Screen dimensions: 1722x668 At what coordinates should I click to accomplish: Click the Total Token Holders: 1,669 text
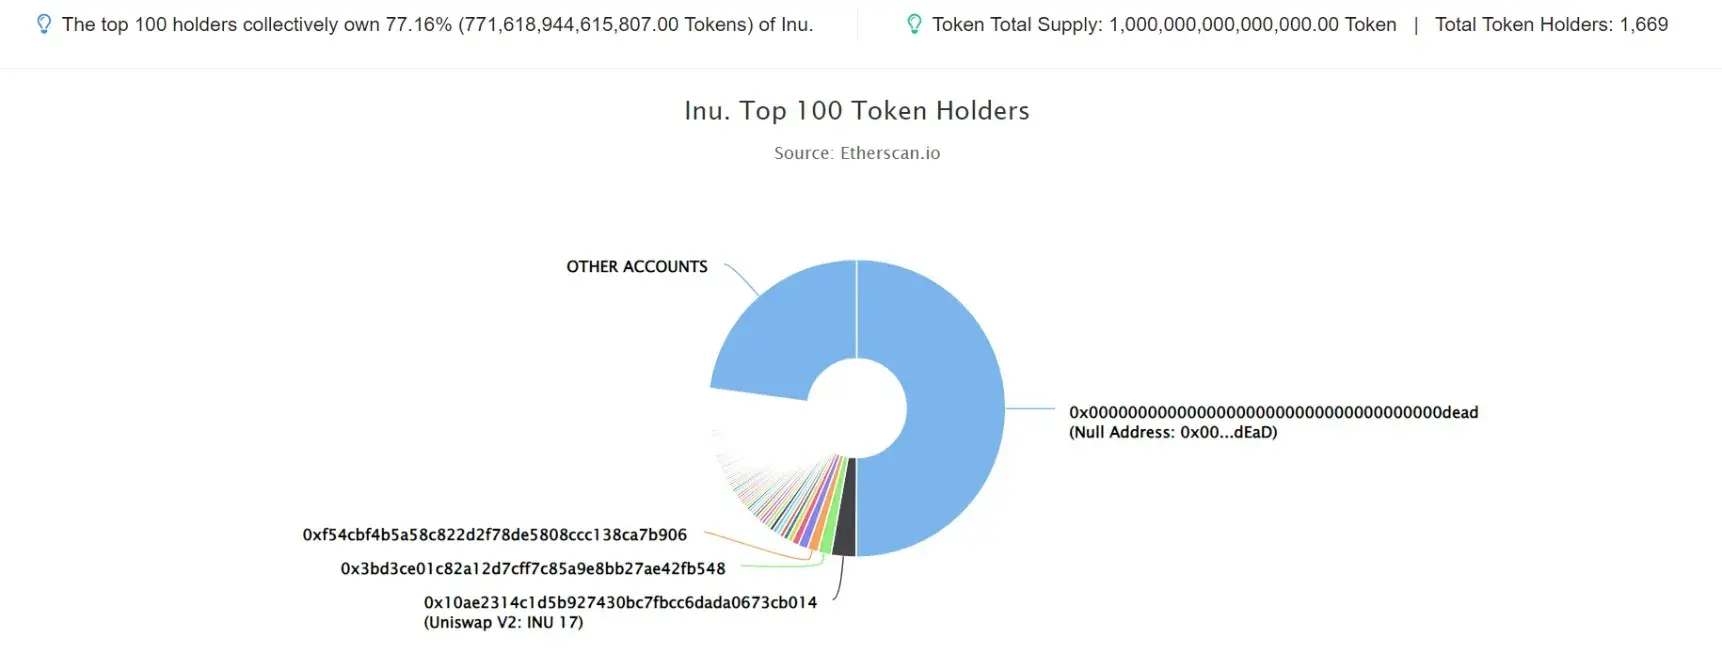pos(1551,24)
